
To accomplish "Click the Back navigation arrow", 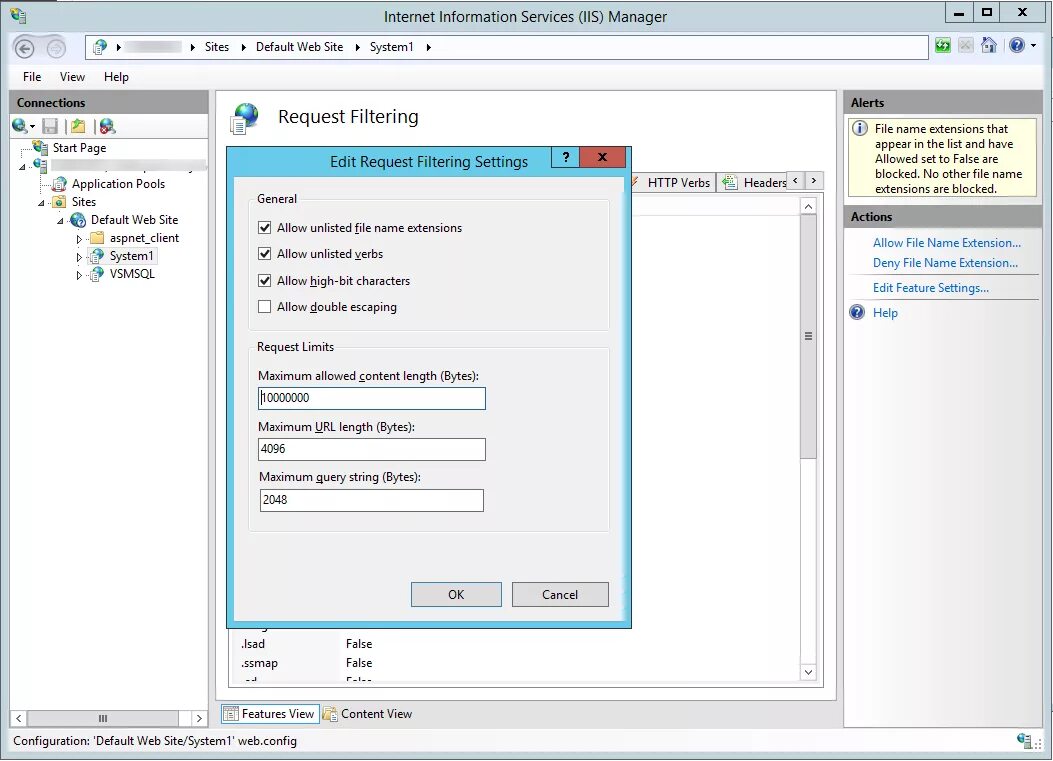I will click(x=25, y=48).
